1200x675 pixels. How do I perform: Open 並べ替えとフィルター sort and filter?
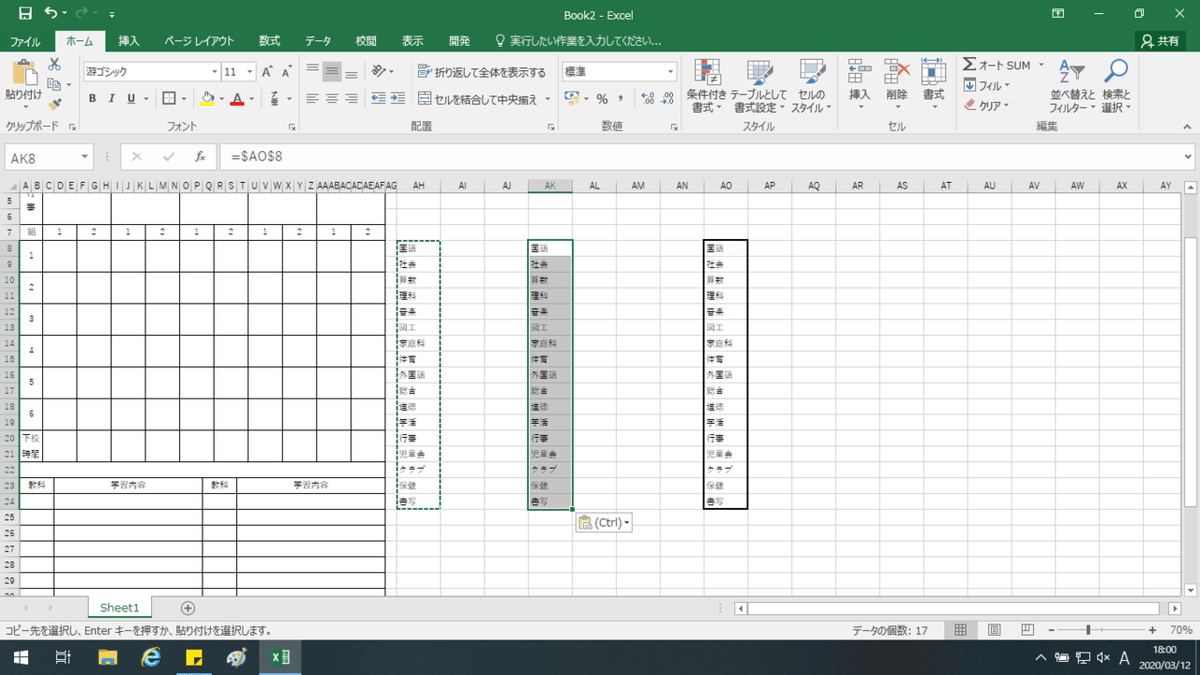(x=1073, y=85)
